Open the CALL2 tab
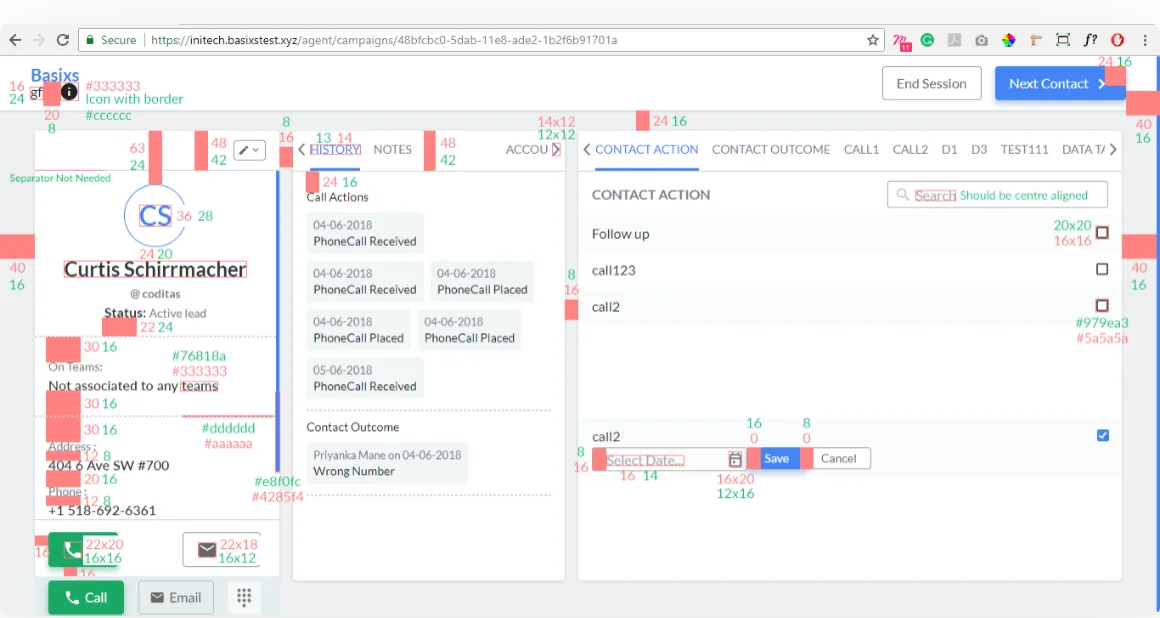Screen dimensions: 1160x618 [x=910, y=150]
